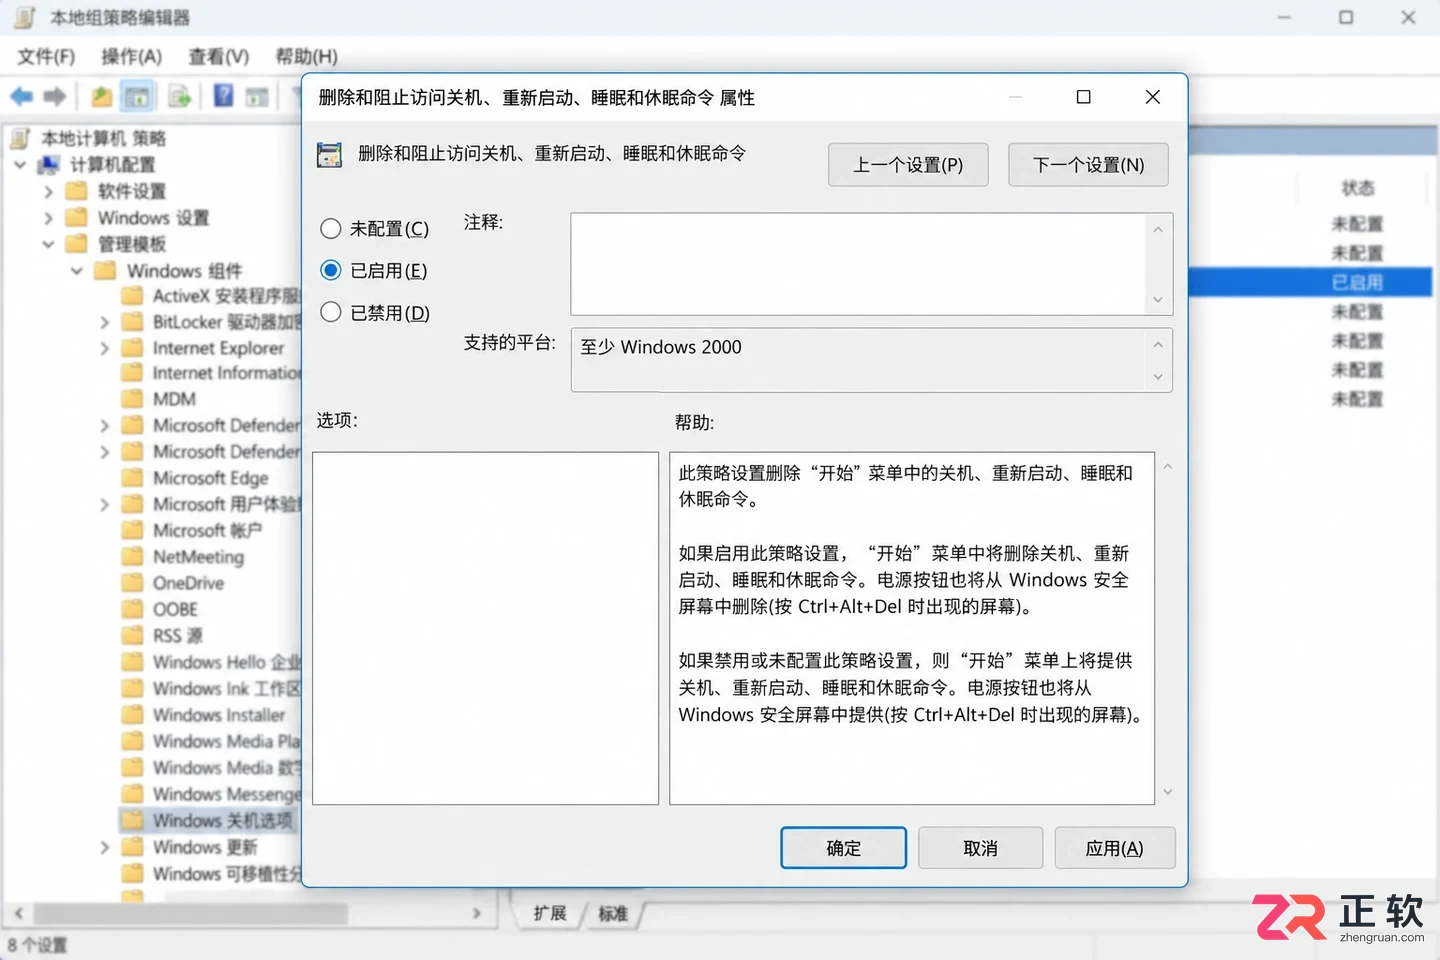Open the 操作(A) menu
This screenshot has width=1440, height=960.
[x=131, y=56]
